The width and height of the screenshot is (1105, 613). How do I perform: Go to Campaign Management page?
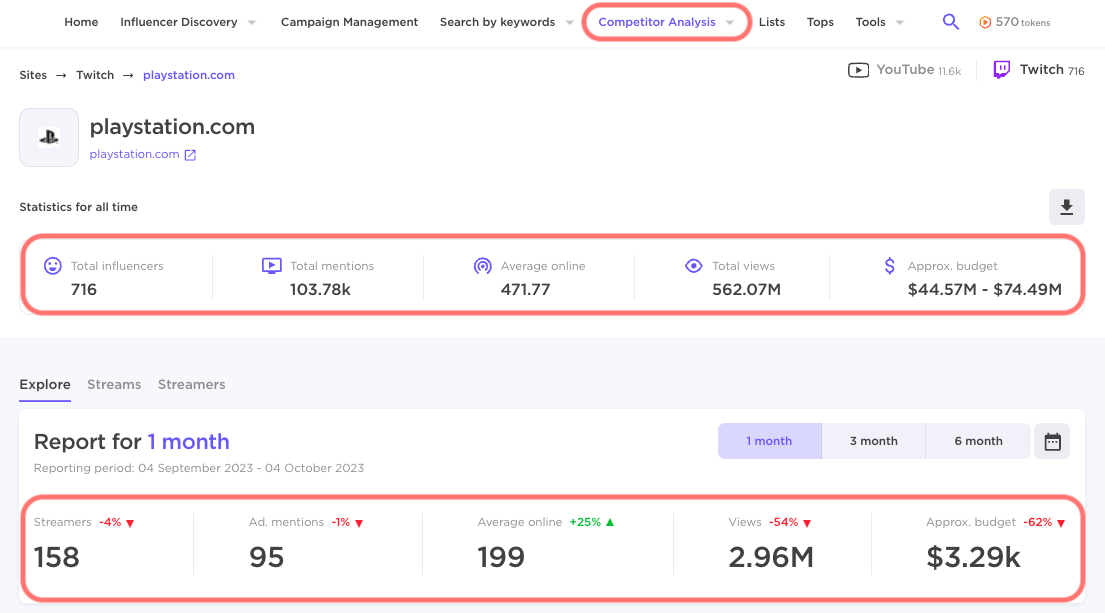click(349, 22)
